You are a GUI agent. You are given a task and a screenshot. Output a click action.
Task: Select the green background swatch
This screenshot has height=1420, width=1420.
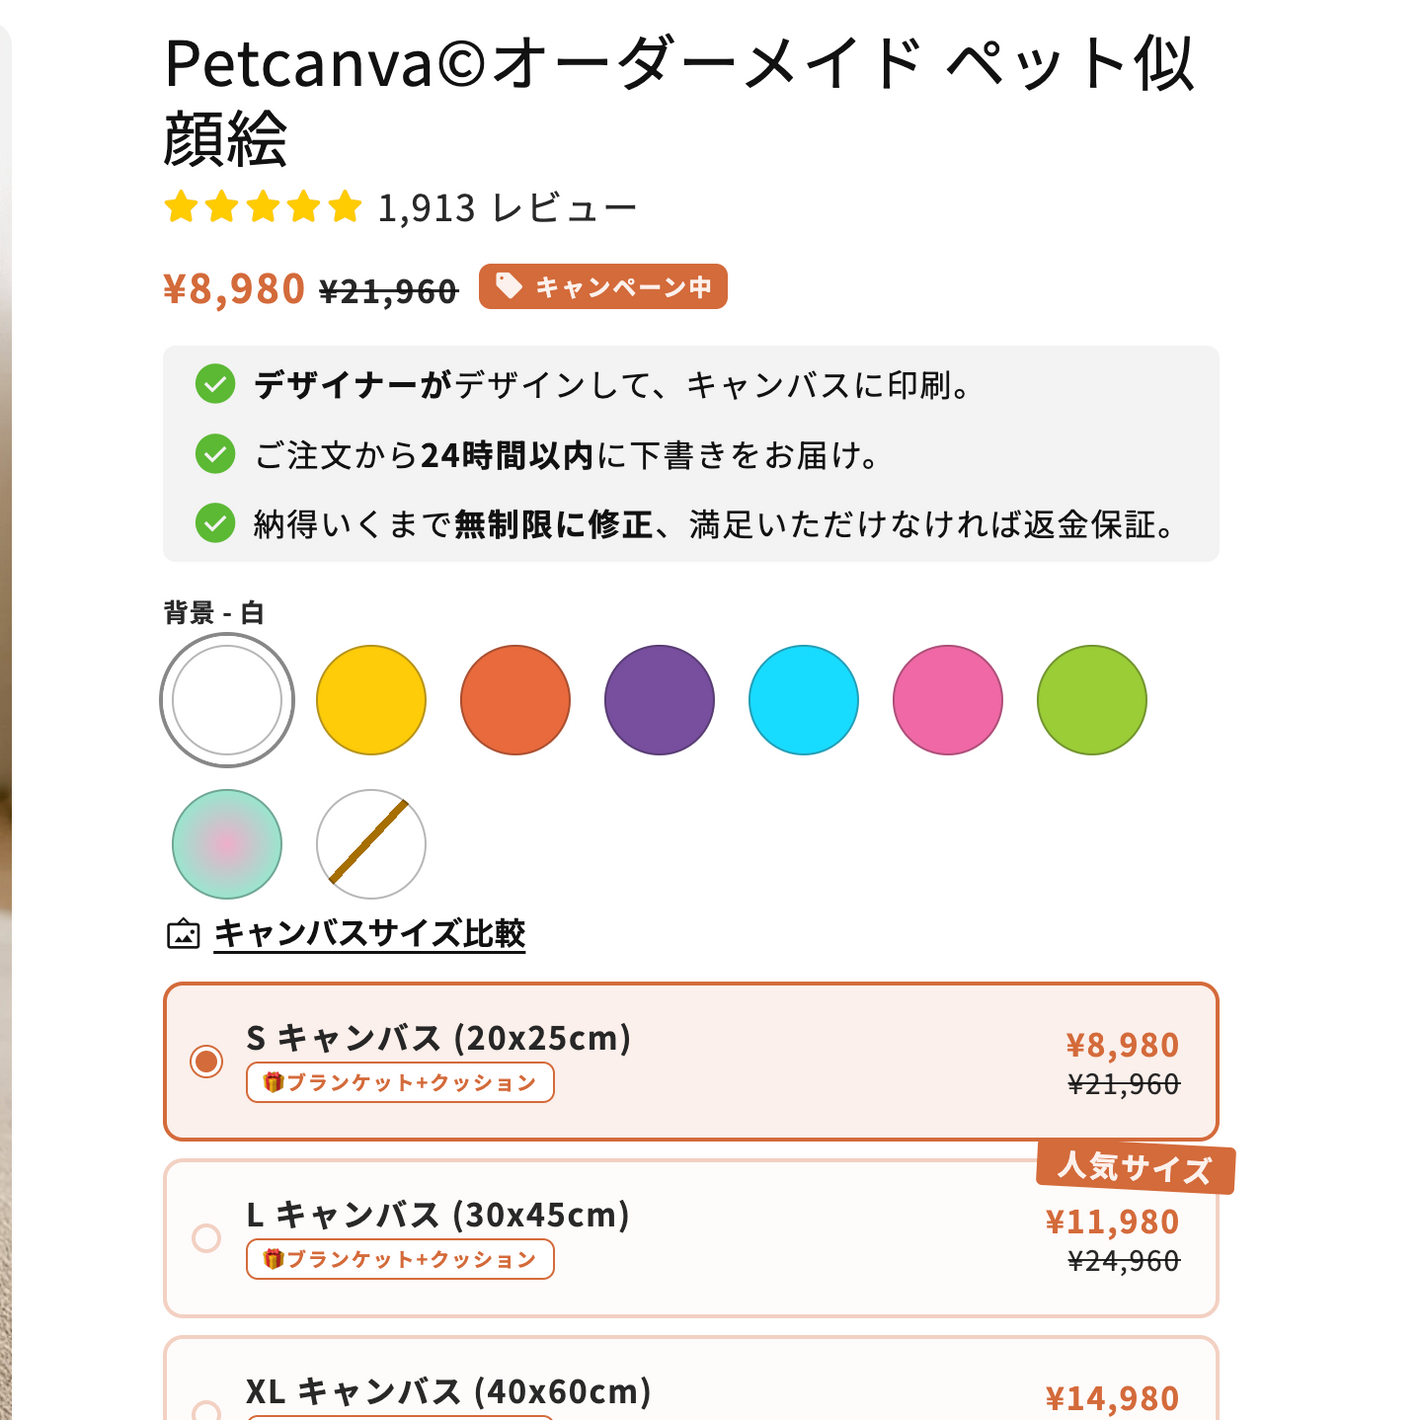coord(1091,700)
